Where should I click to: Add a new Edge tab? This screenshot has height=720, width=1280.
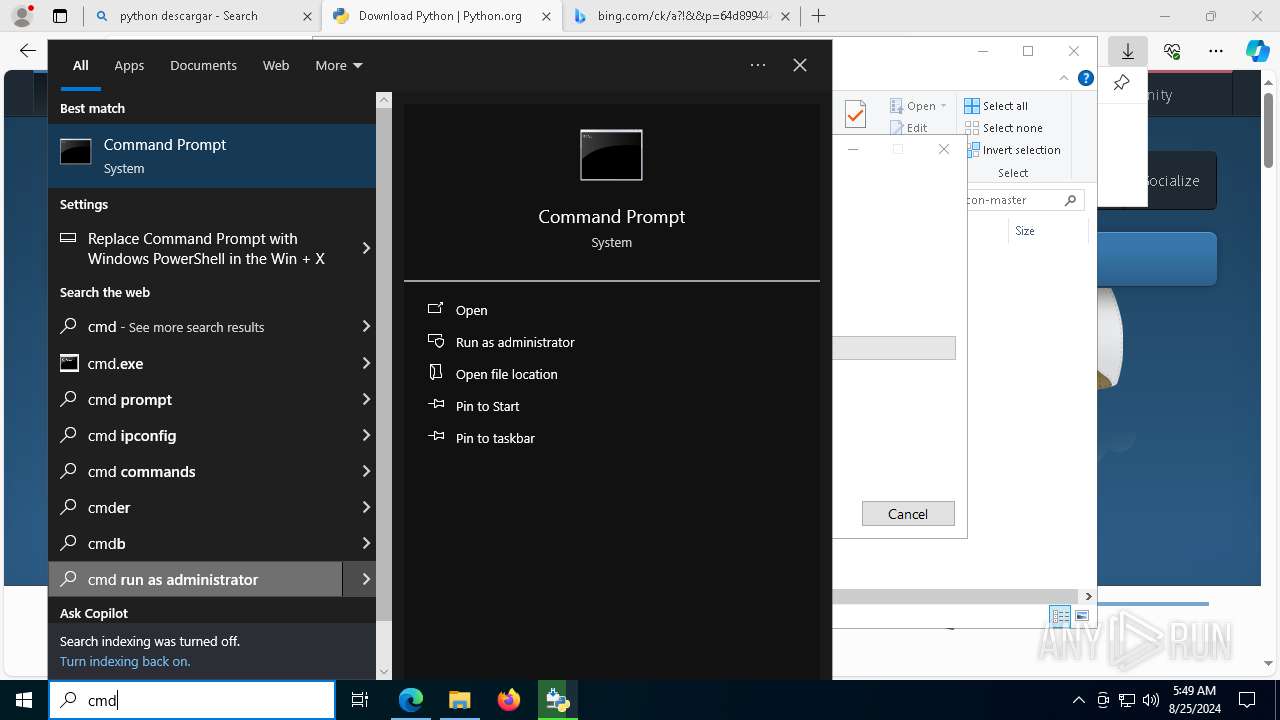[x=818, y=16]
